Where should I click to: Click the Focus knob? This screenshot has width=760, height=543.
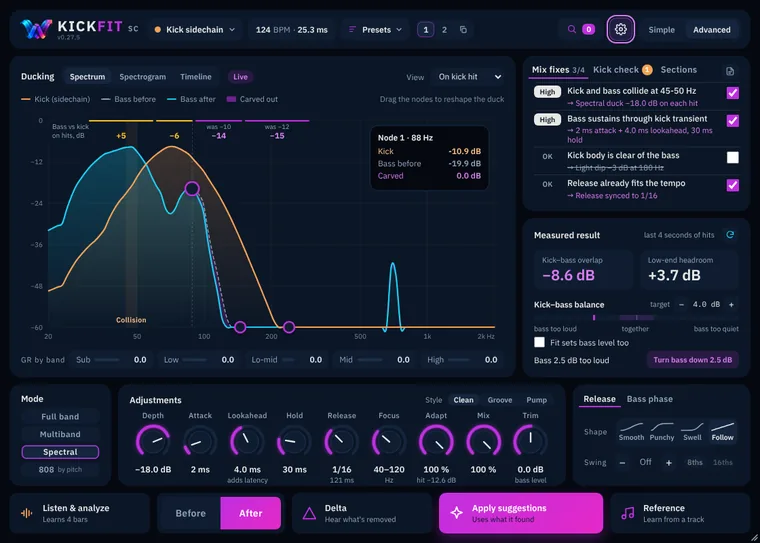[388, 441]
